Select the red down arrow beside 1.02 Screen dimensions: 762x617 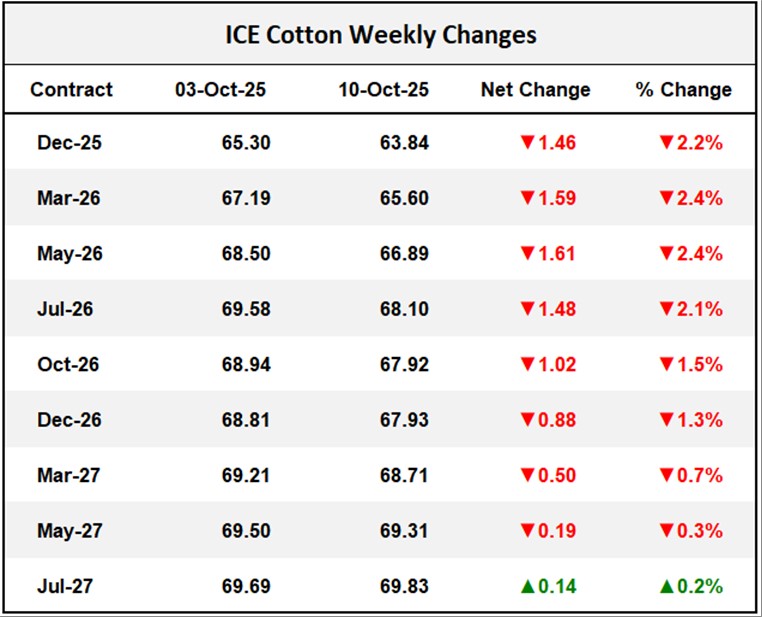click(x=527, y=365)
